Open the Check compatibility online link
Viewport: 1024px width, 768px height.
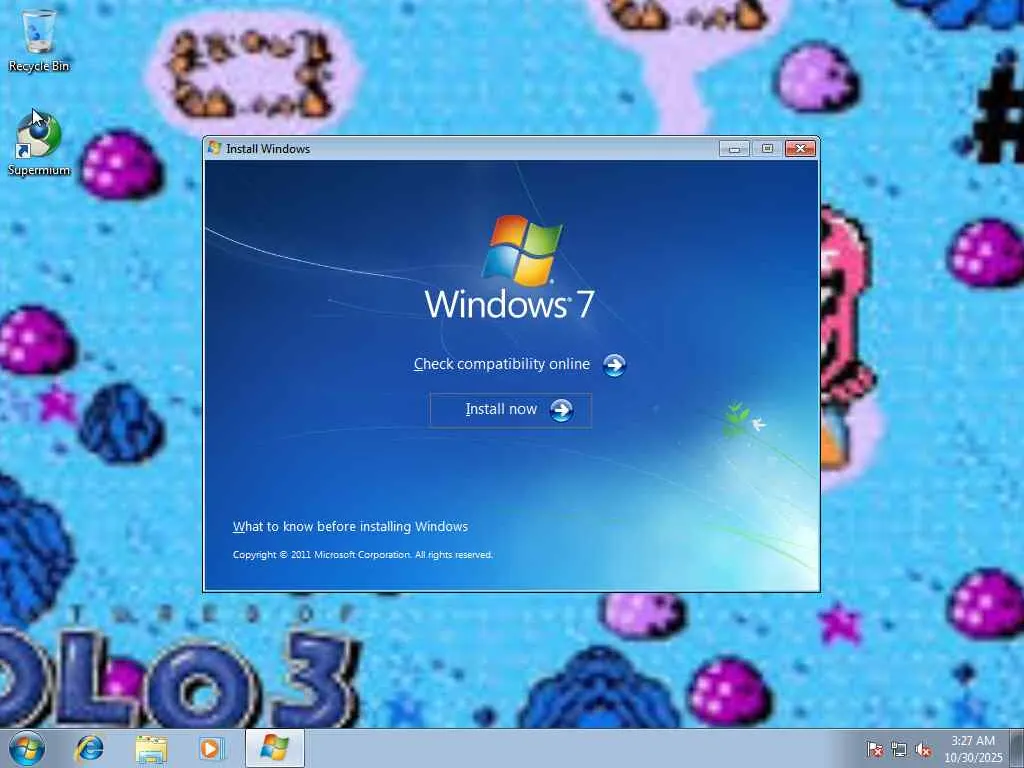click(x=502, y=364)
